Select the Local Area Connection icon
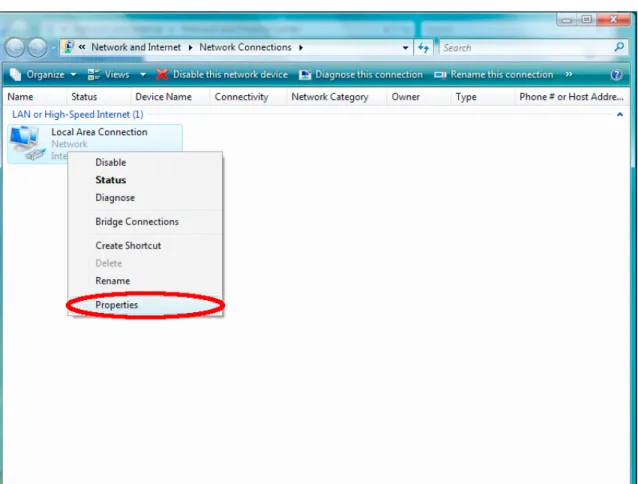This screenshot has width=638, height=484. [x=27, y=143]
